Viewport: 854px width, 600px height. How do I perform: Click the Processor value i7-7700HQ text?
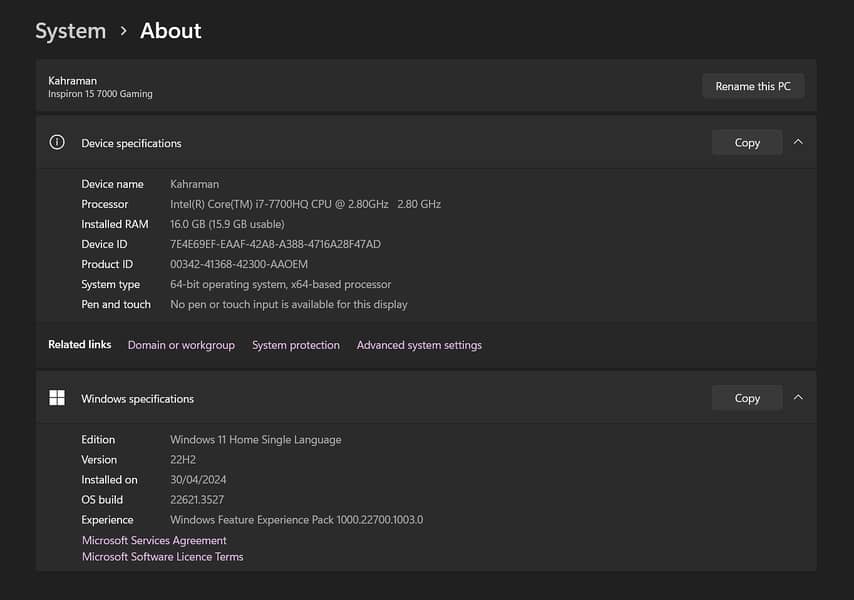305,204
